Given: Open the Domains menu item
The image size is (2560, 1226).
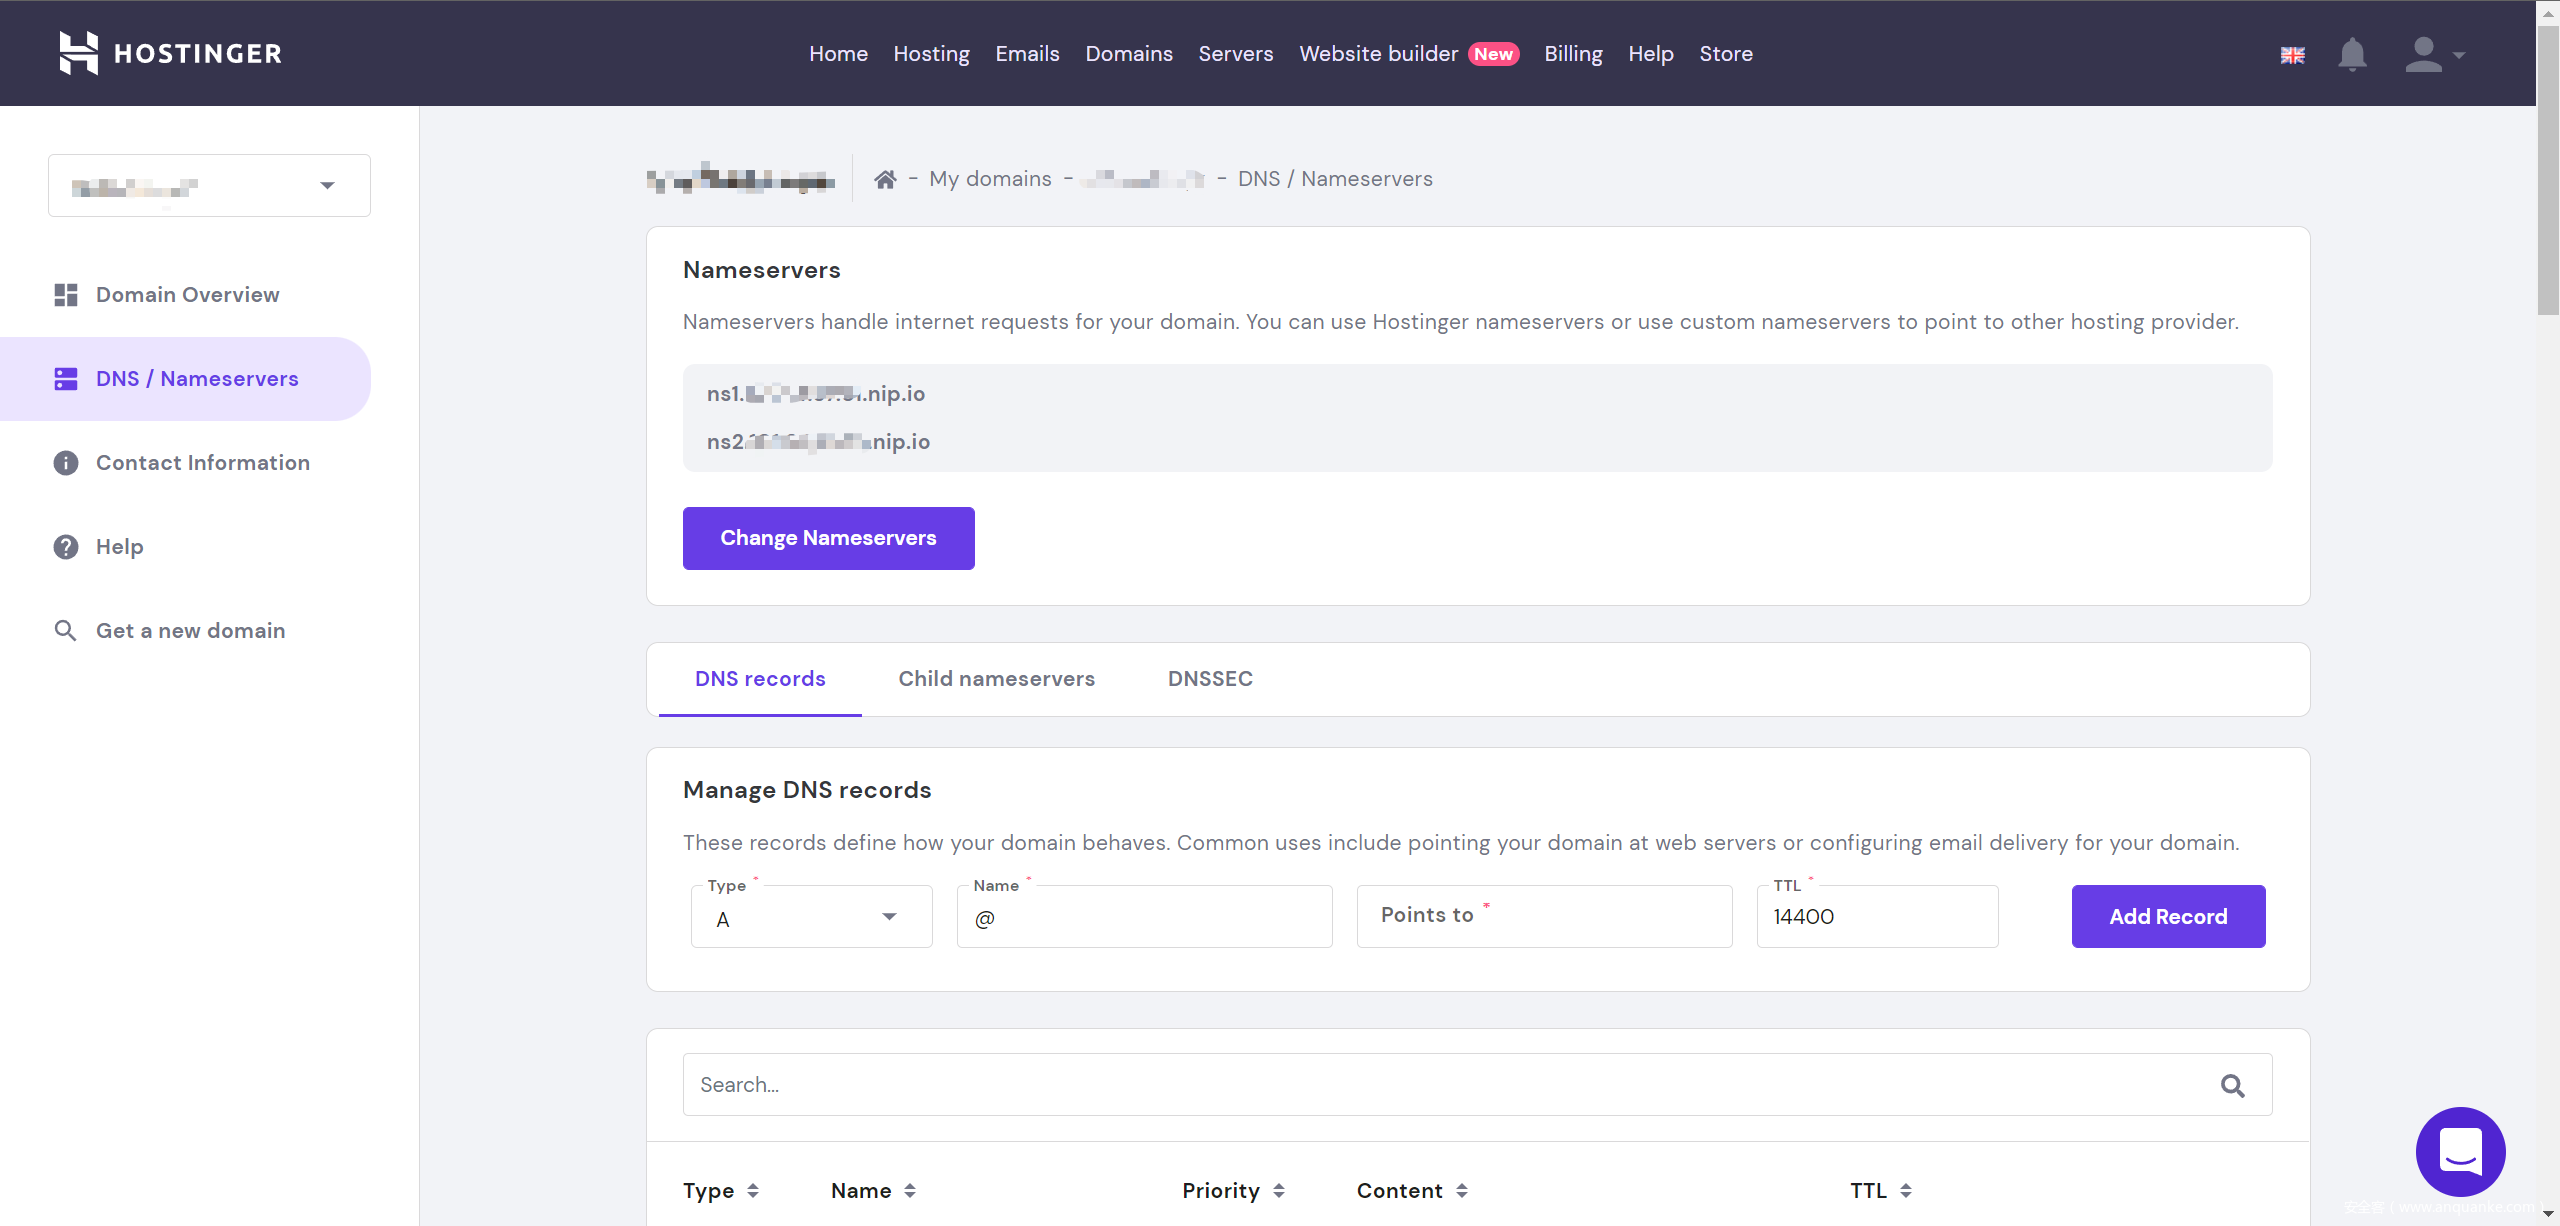Looking at the screenshot, I should point(1129,54).
